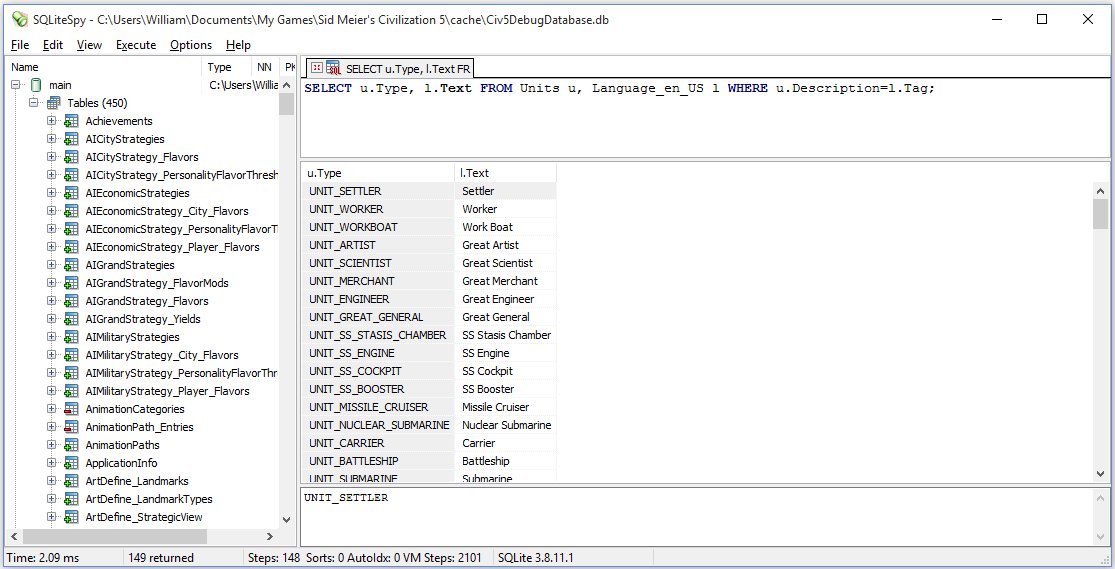Select the UNIT_GREAT_GENERAL result cell
This screenshot has height=569, width=1115.
(x=378, y=317)
